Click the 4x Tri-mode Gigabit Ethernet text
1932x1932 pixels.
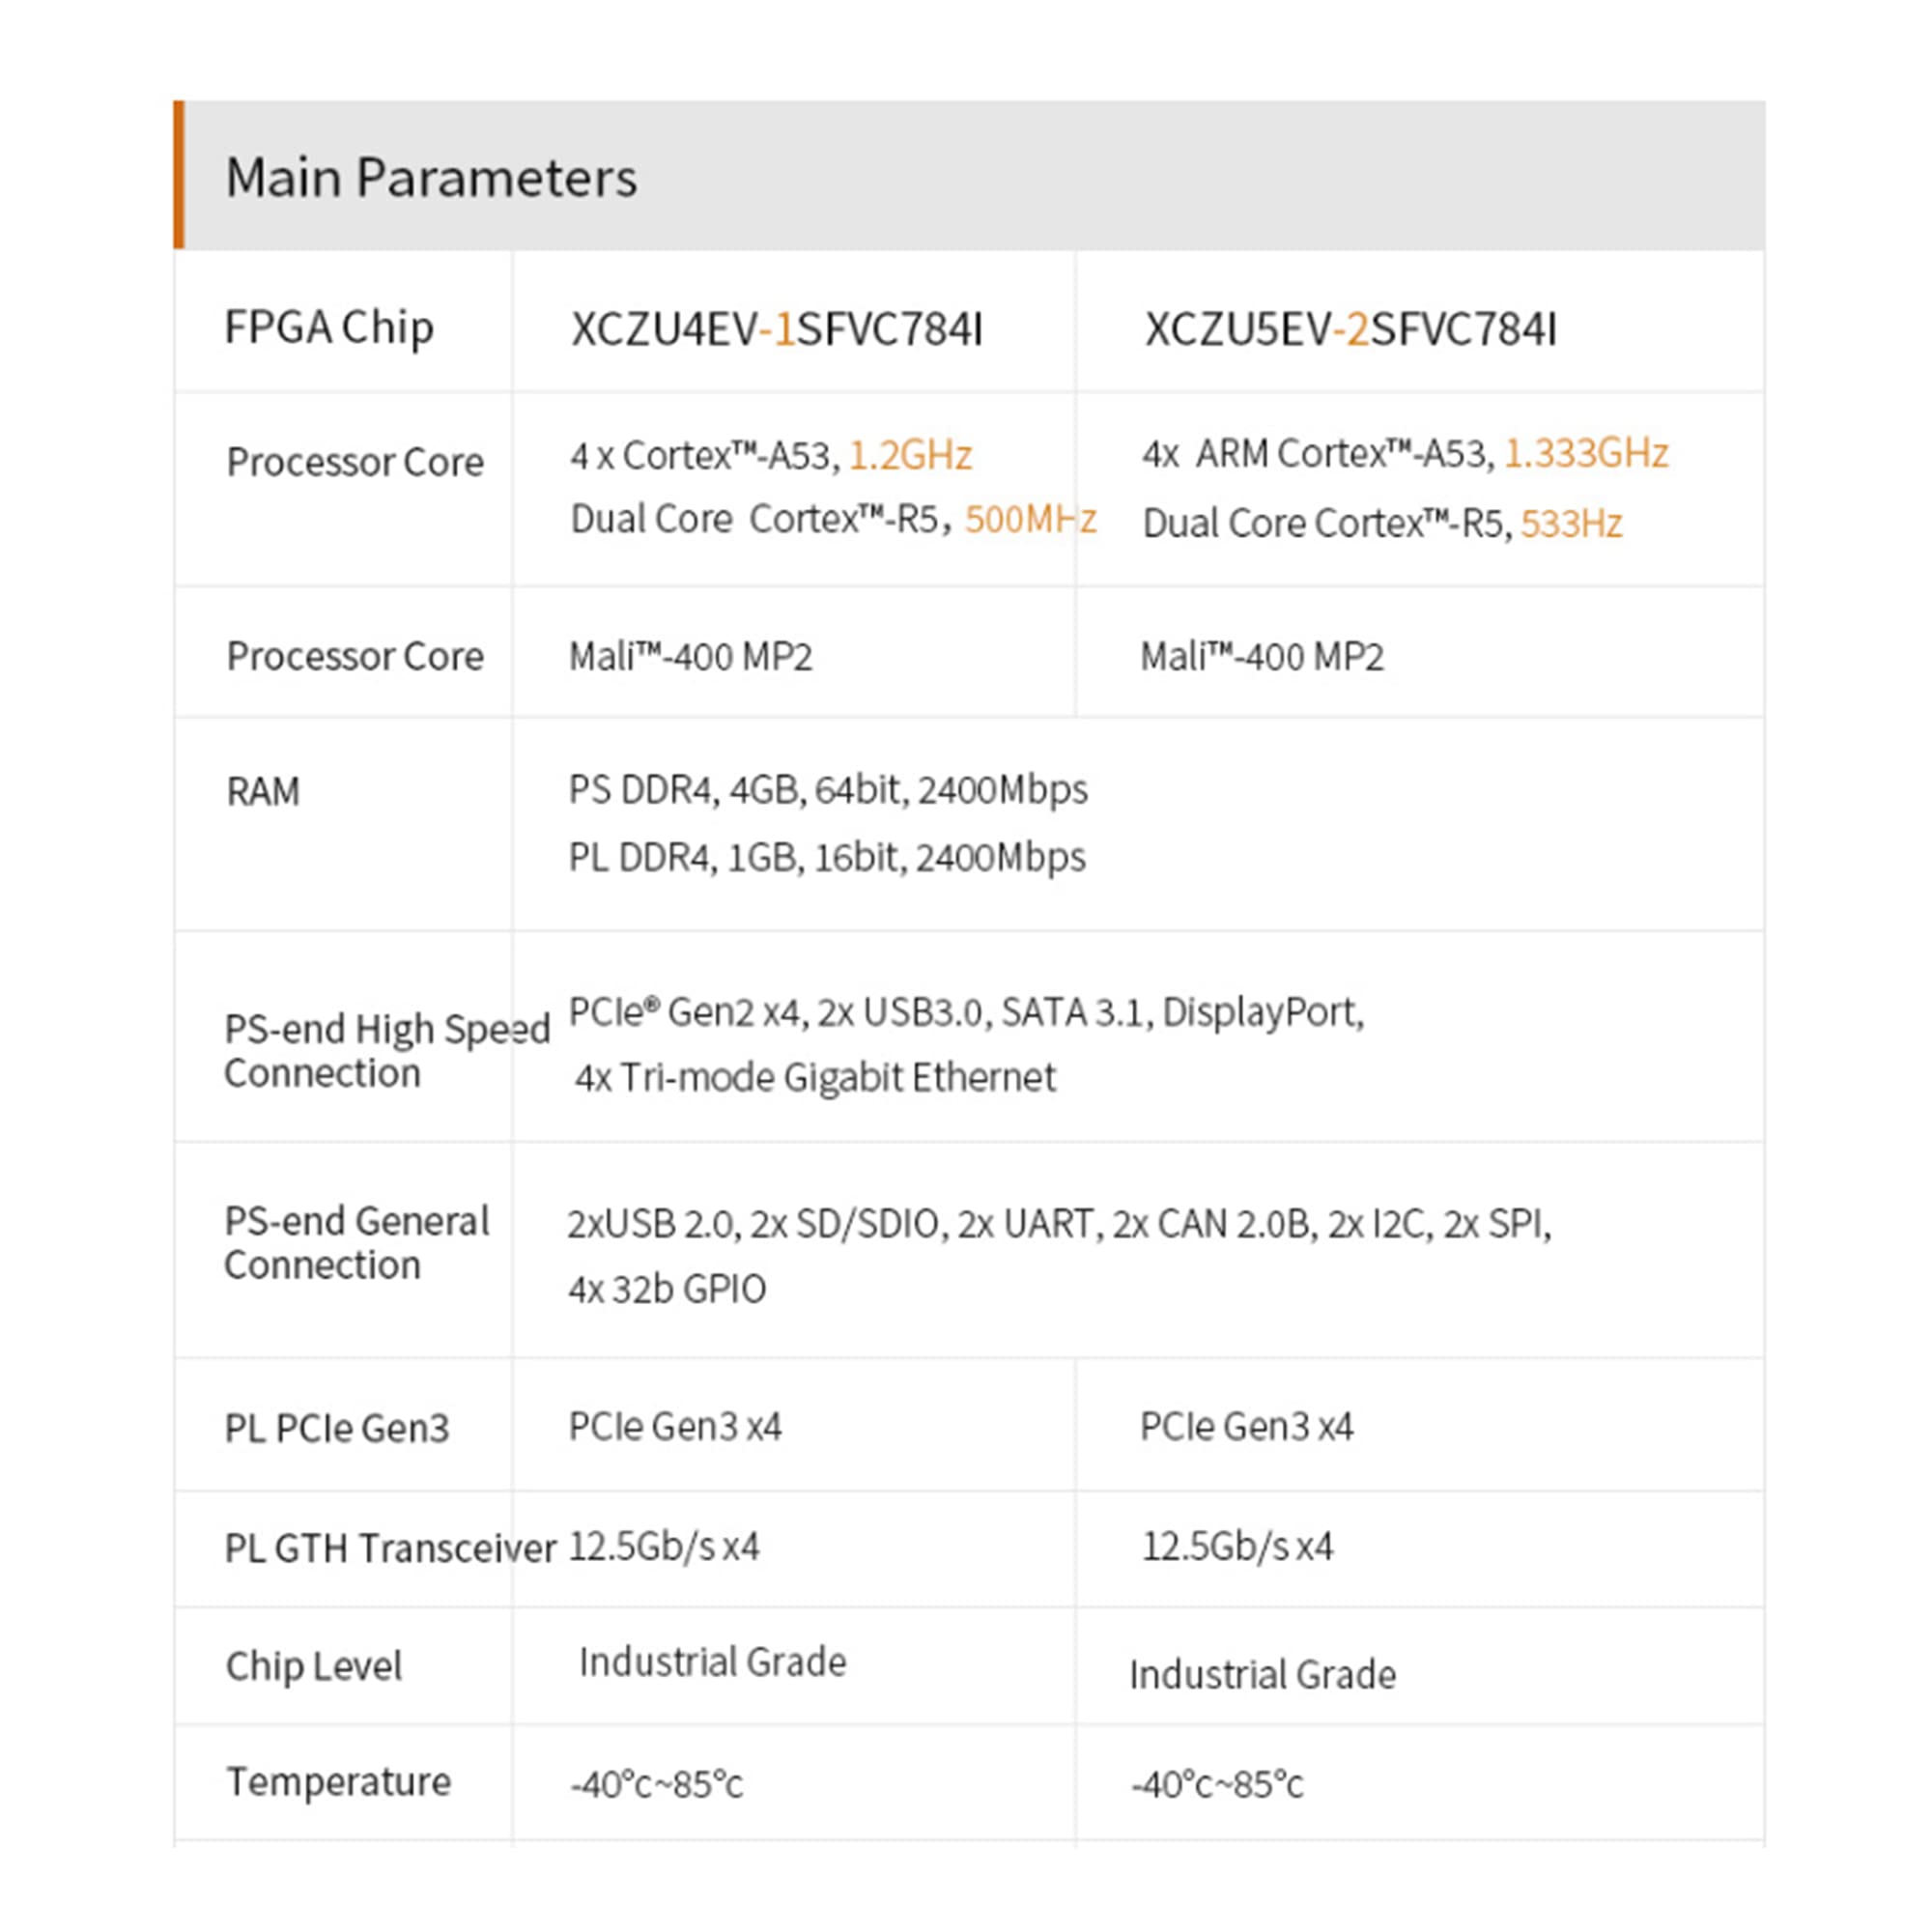[815, 1078]
